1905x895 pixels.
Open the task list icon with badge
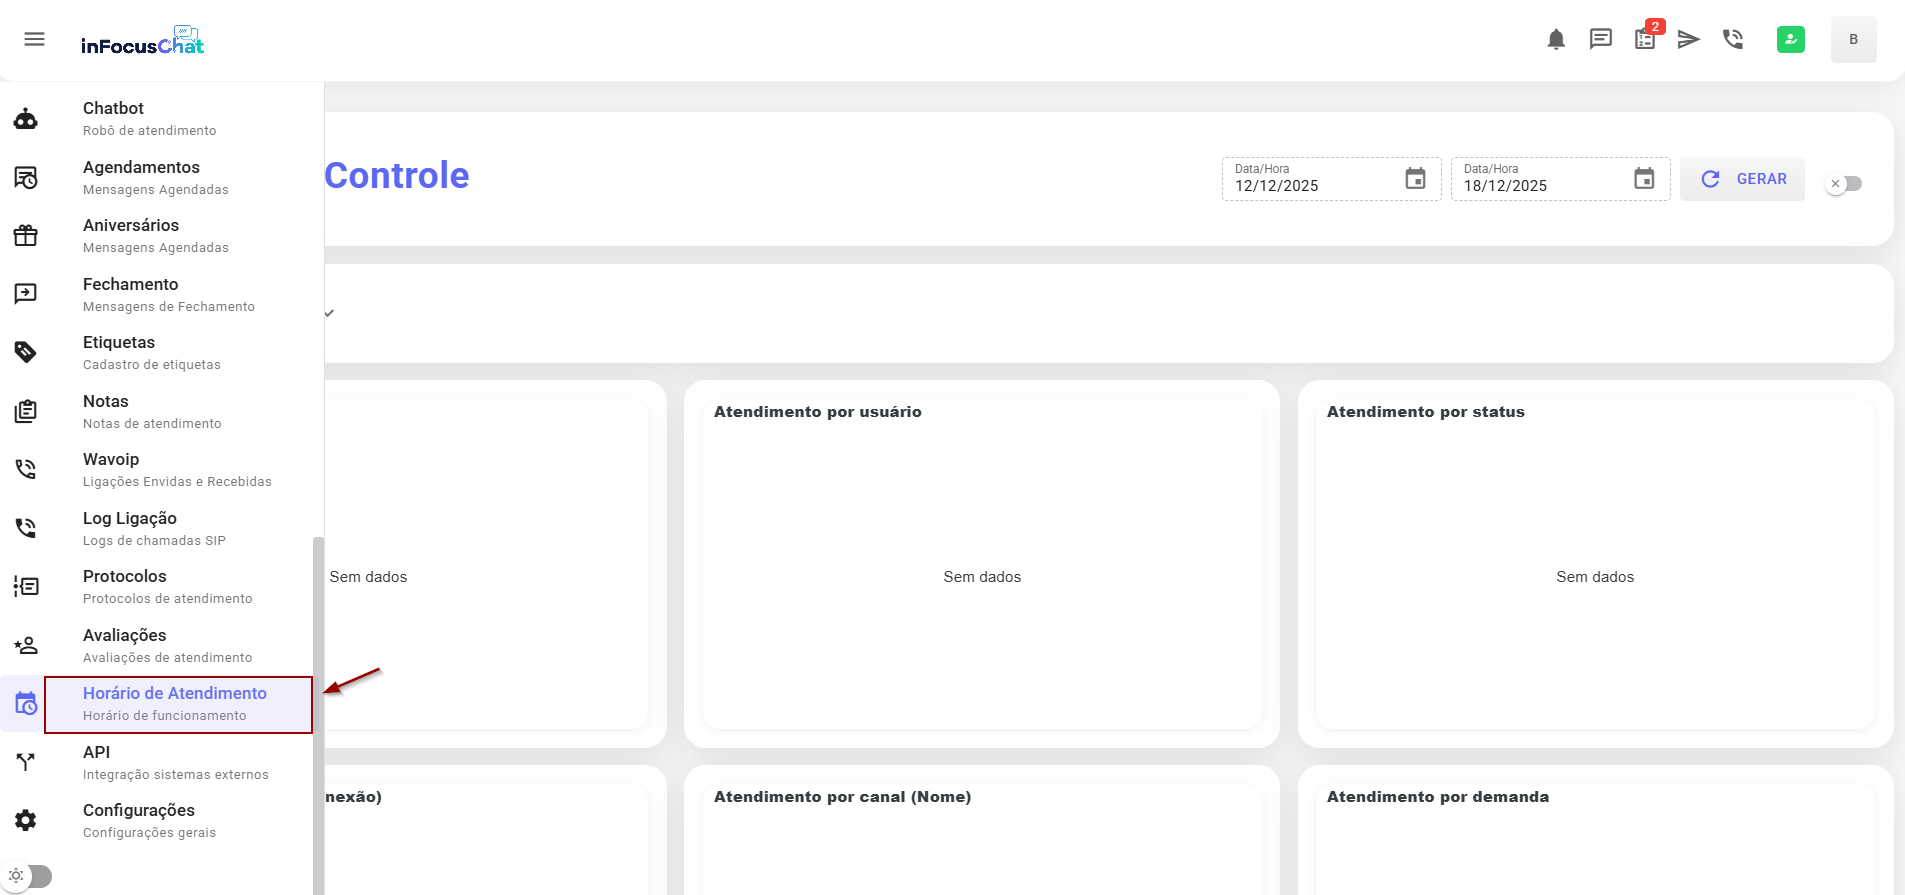(x=1645, y=39)
